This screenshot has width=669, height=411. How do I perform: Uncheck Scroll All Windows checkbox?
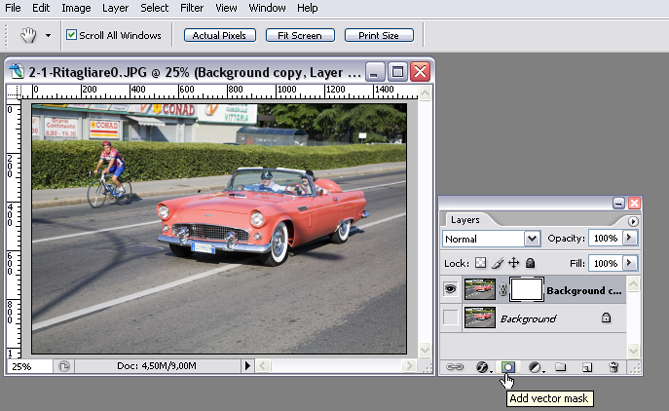[x=72, y=35]
